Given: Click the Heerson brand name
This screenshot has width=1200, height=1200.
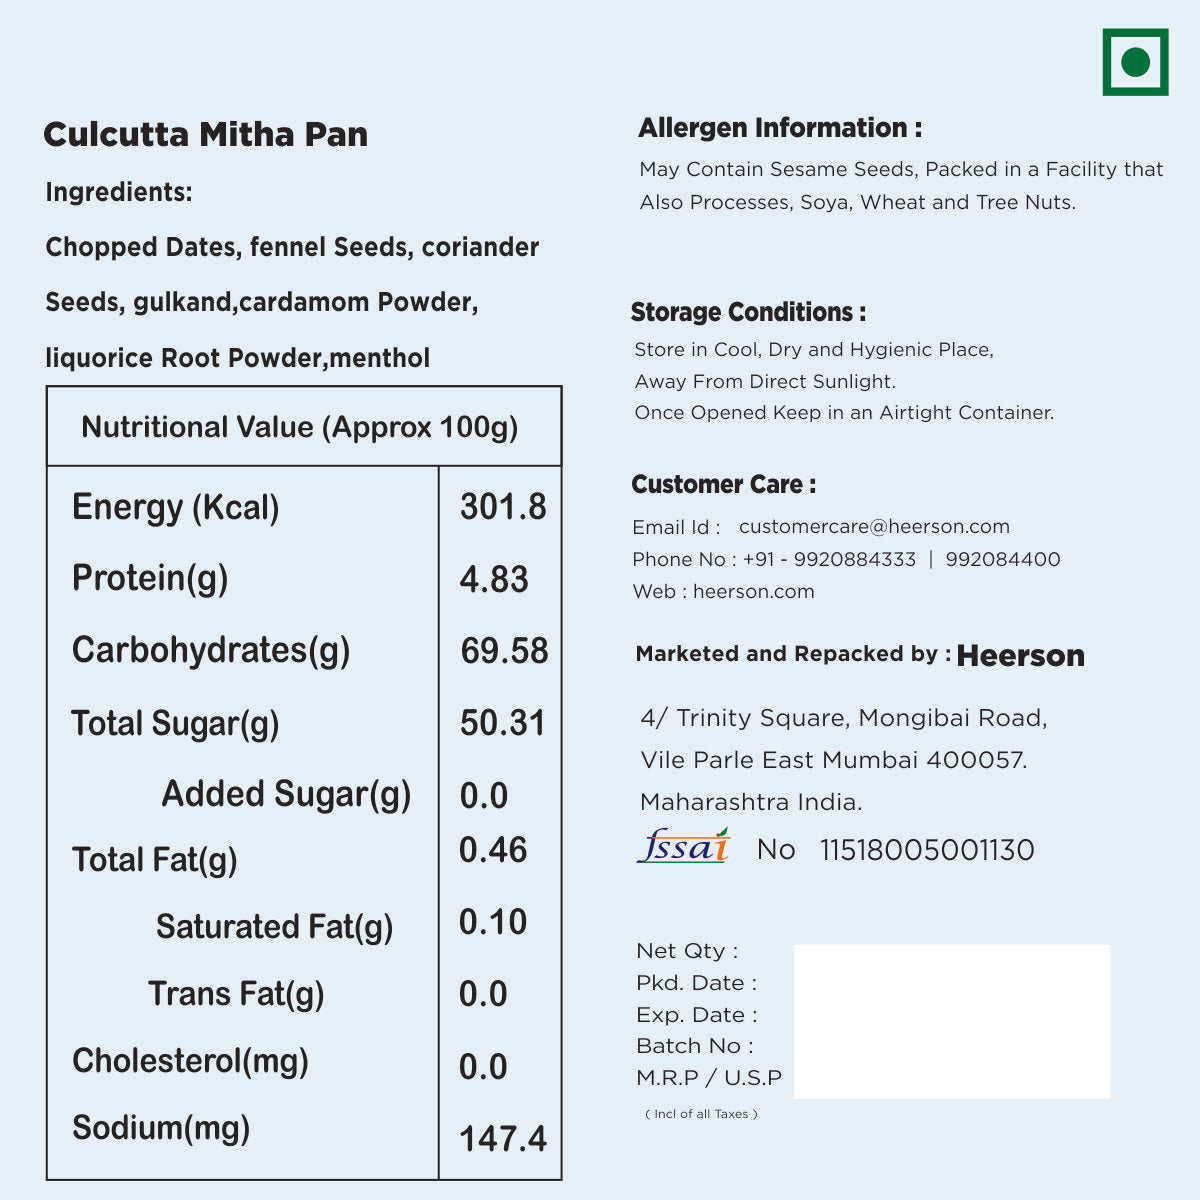Looking at the screenshot, I should pos(1020,656).
